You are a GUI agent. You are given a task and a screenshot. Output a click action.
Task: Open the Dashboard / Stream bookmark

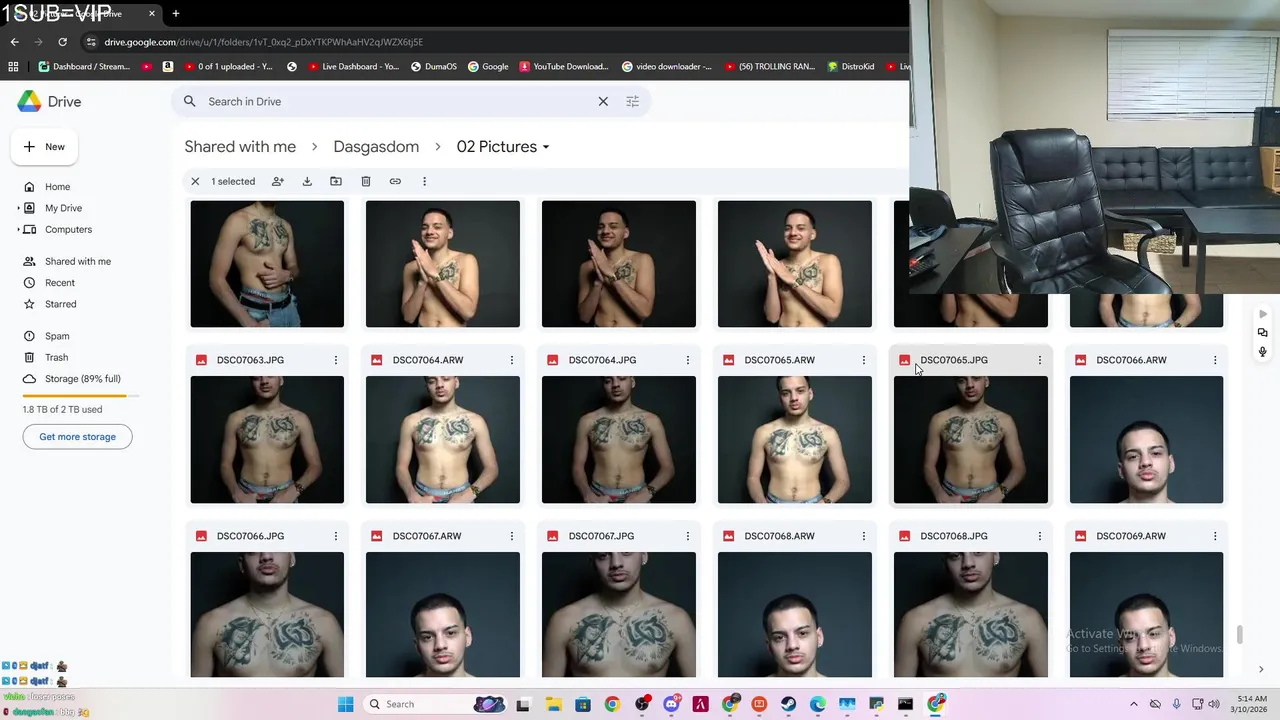84,67
